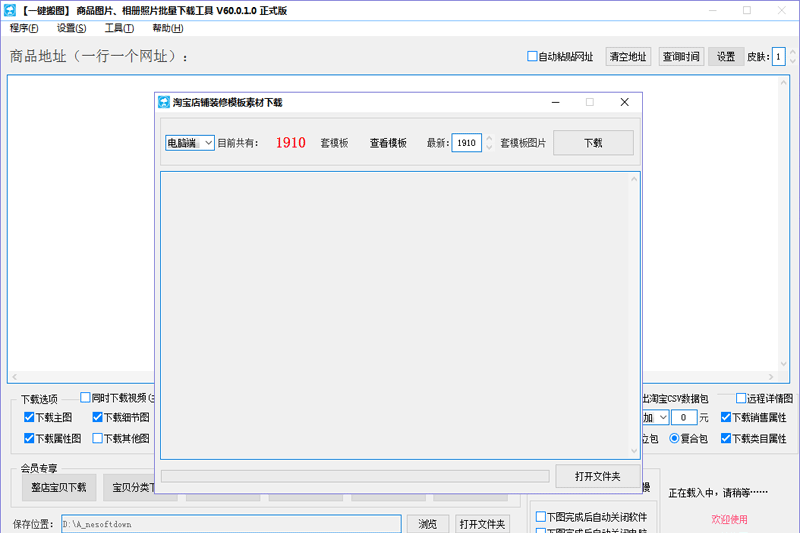Uncheck 下载主图 checkbox
The width and height of the screenshot is (800, 533).
coord(29,417)
